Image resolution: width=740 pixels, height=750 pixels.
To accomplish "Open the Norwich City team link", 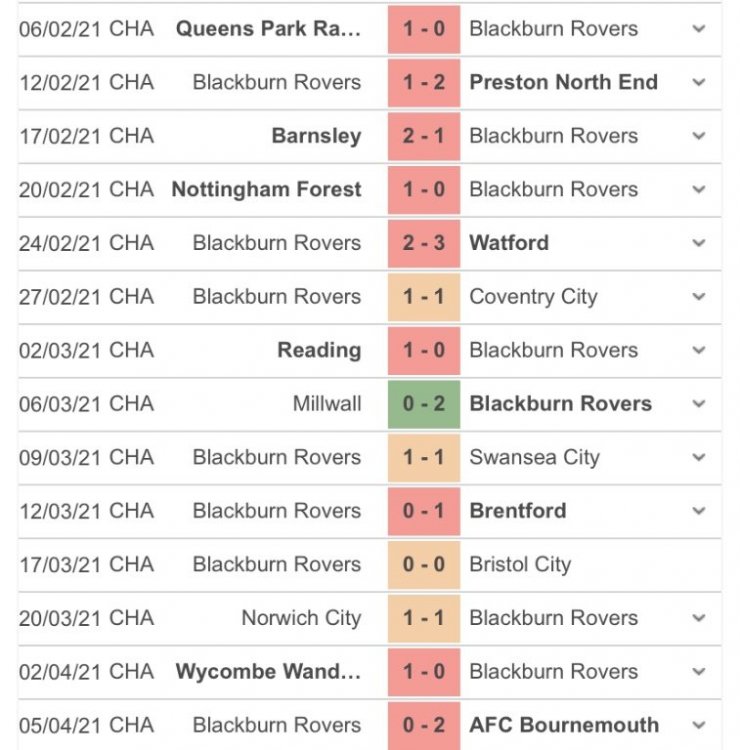I will [x=301, y=618].
